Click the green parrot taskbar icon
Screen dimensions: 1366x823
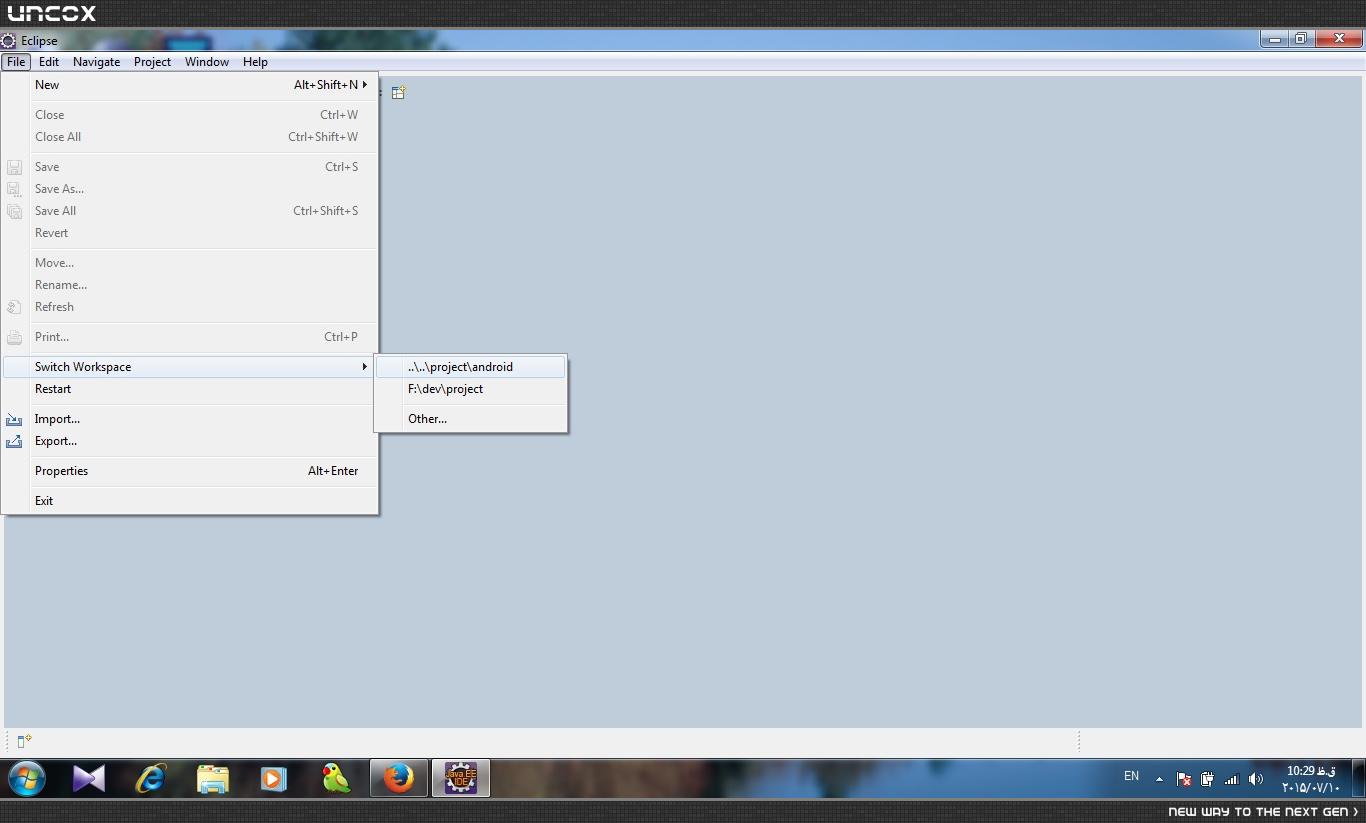tap(336, 778)
